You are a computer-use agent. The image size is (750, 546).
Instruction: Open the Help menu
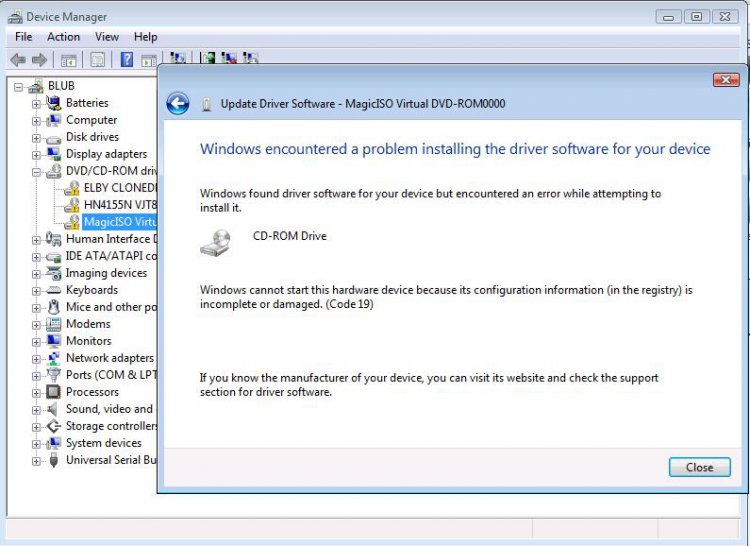[x=145, y=37]
